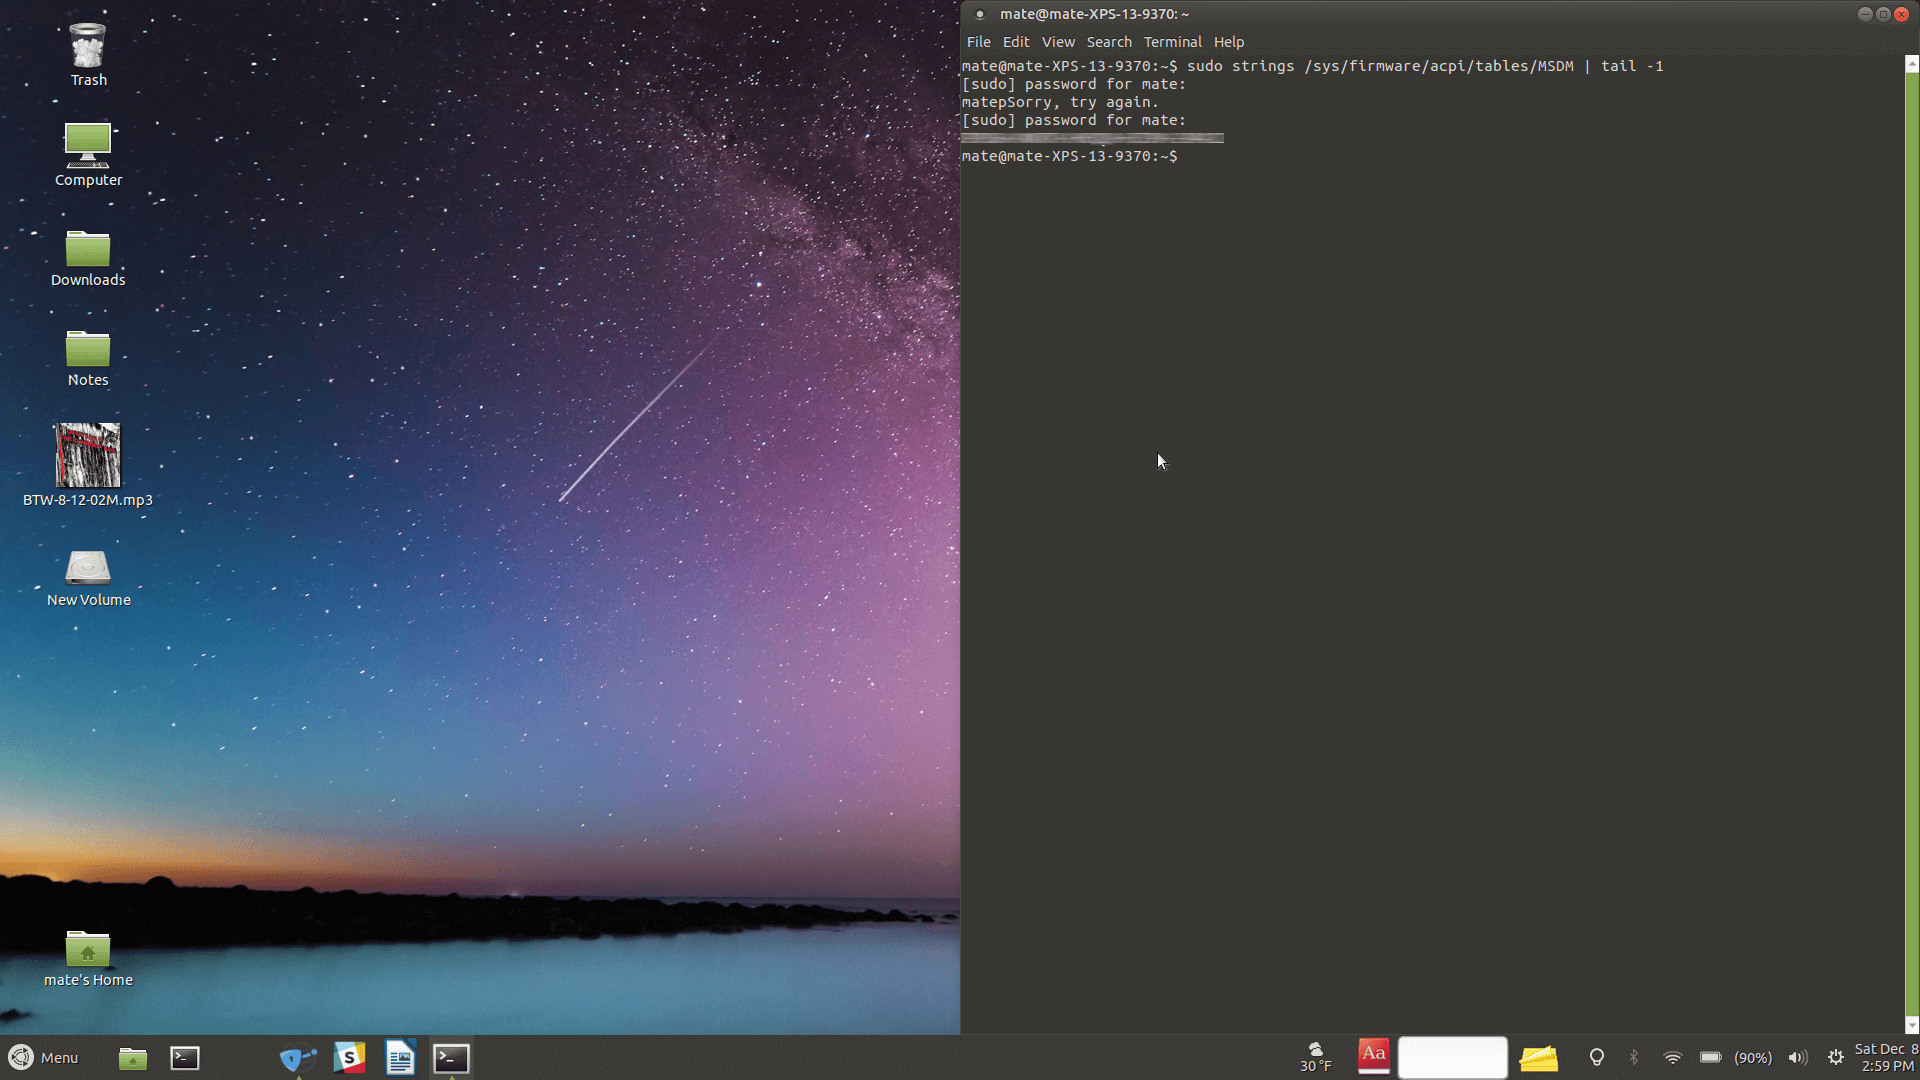This screenshot has width=1920, height=1080.
Task: Click the terminal scrollbar down arrow
Action: click(1912, 1025)
